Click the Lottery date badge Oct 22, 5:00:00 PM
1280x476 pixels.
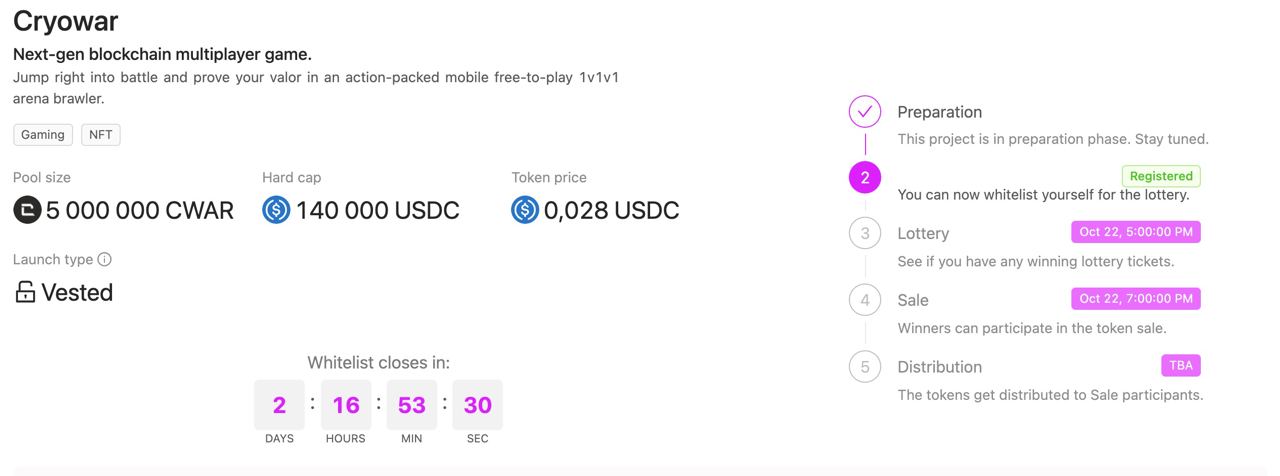pos(1136,232)
